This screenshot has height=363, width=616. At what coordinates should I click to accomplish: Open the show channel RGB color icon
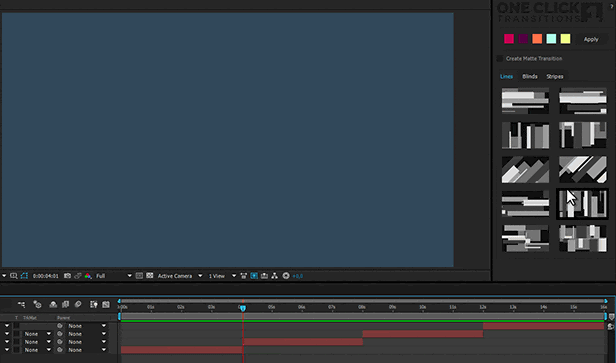tap(88, 276)
